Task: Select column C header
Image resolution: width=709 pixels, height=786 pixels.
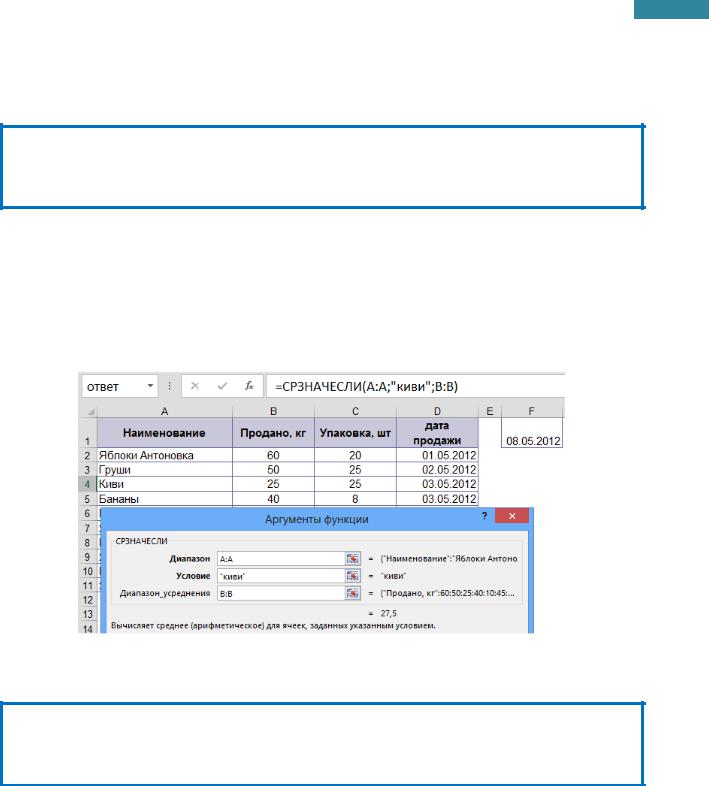Action: pos(355,412)
